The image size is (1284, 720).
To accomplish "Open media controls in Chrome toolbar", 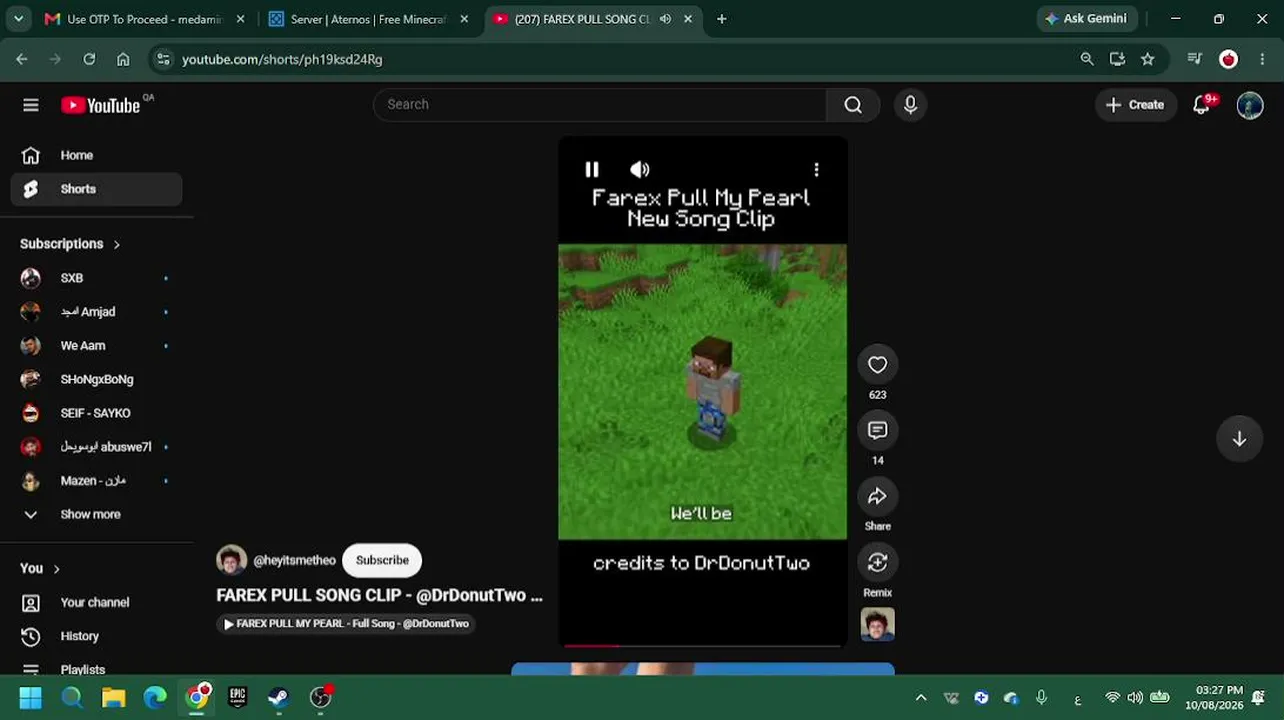I will (x=1194, y=59).
